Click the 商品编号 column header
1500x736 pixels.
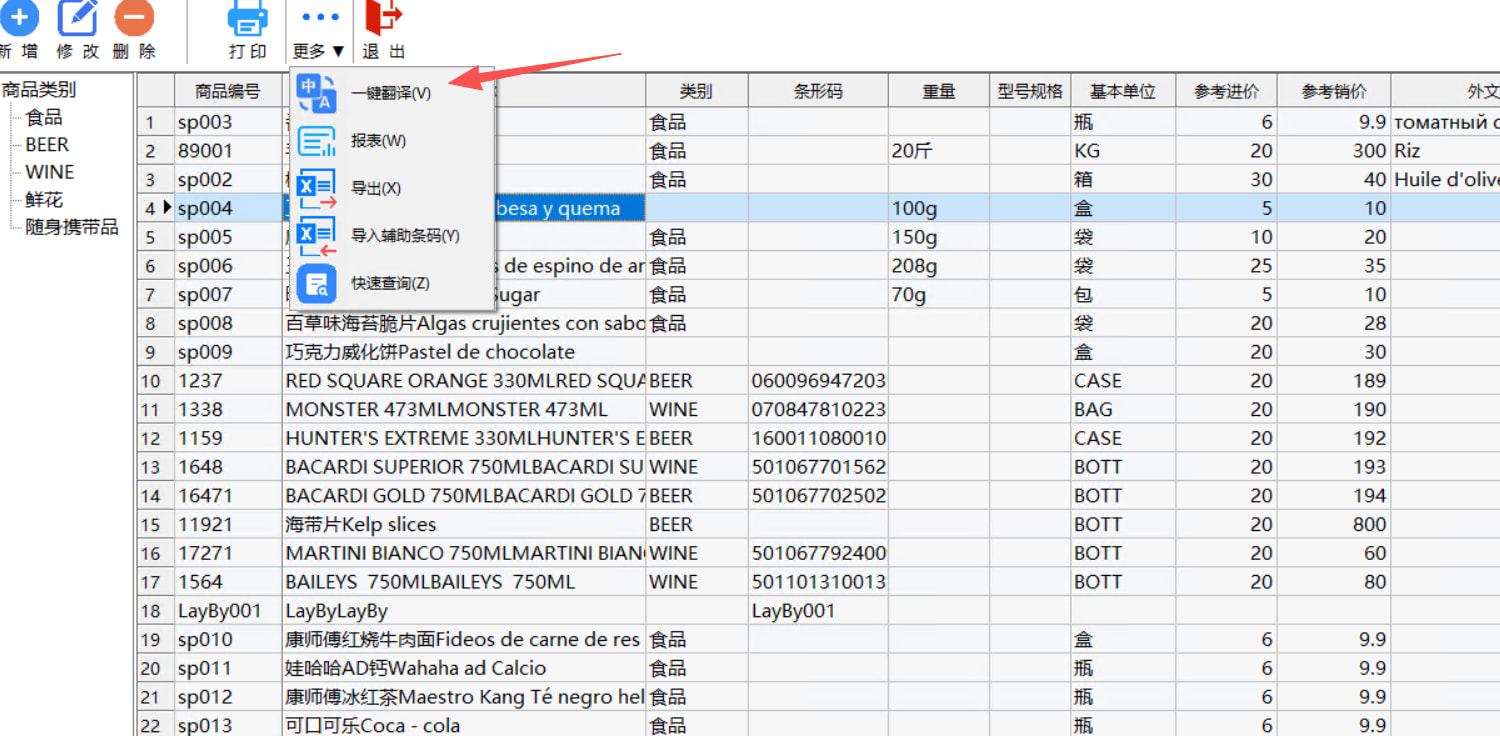(x=228, y=92)
